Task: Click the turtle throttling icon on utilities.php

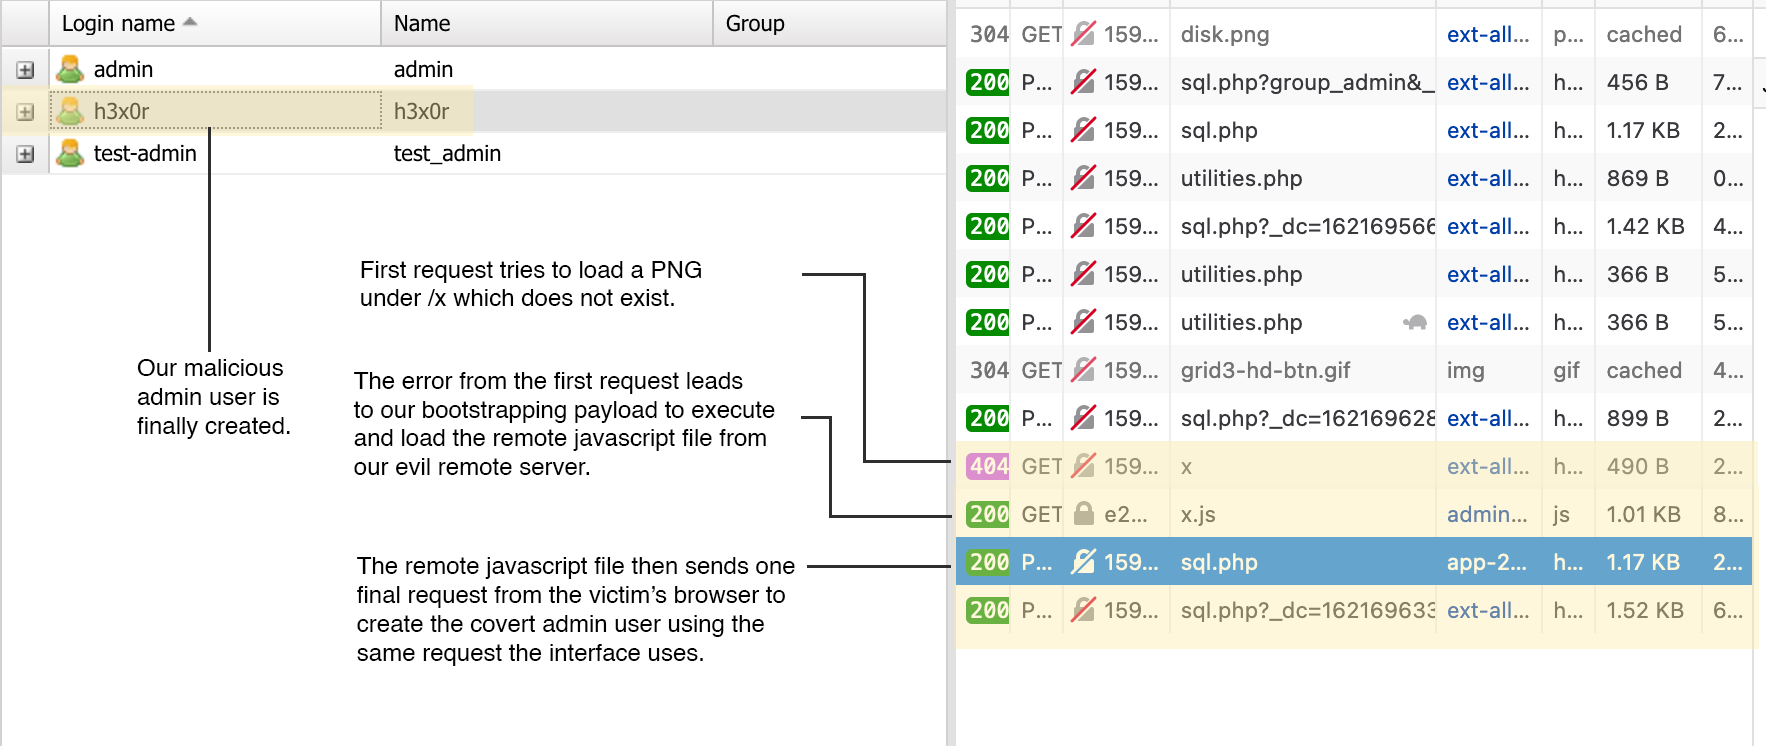Action: pos(1415,322)
